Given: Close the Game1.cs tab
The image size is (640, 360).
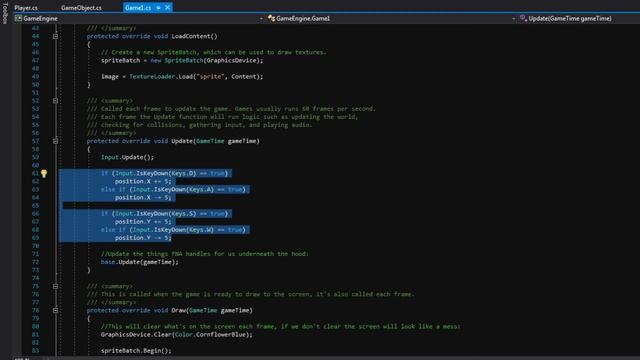Looking at the screenshot, I should (x=167, y=7).
